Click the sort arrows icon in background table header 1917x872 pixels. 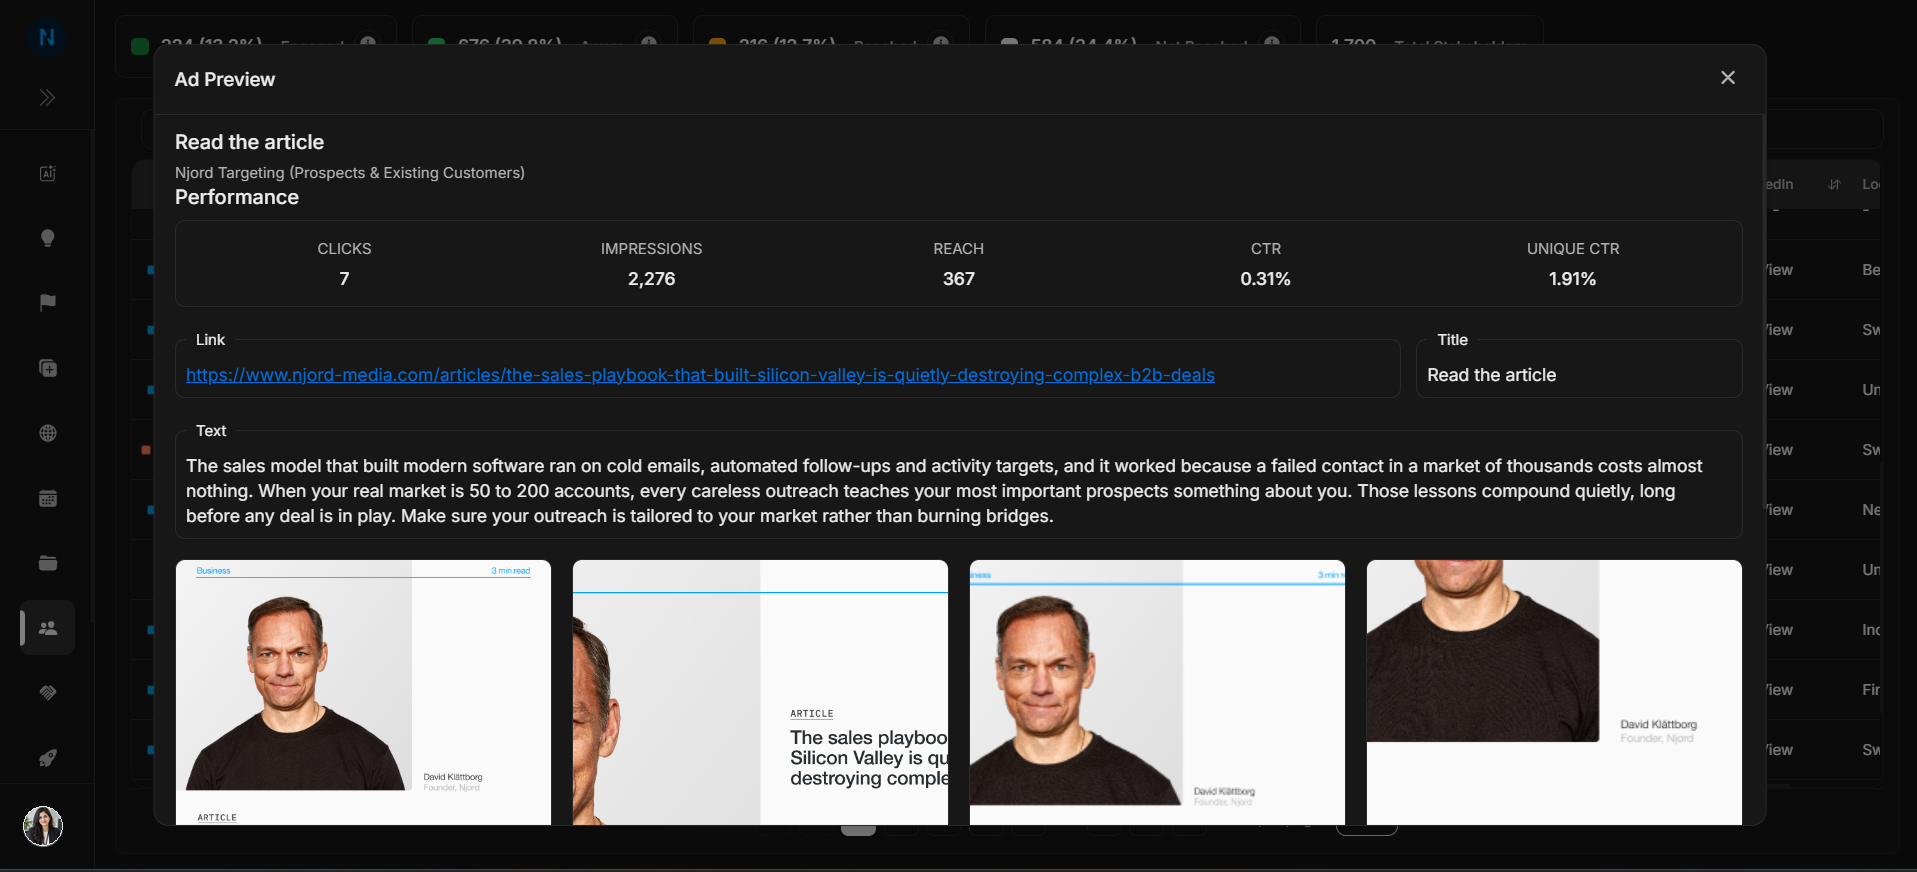(x=1834, y=185)
